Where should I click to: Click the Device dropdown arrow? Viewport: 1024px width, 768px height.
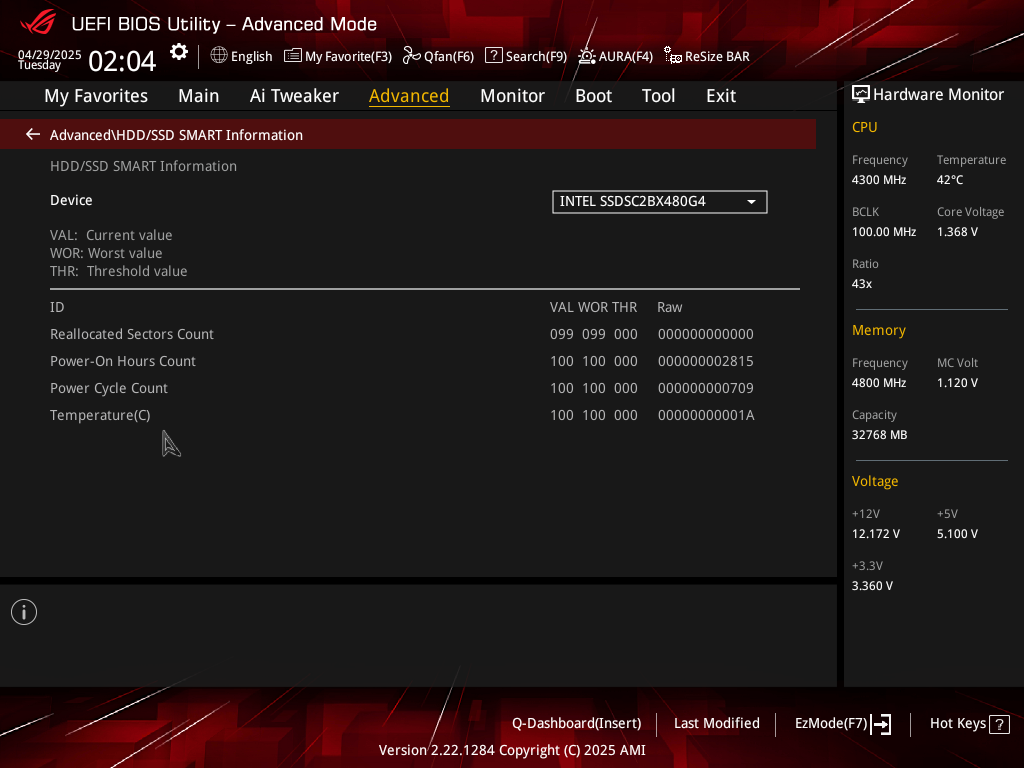click(x=752, y=202)
